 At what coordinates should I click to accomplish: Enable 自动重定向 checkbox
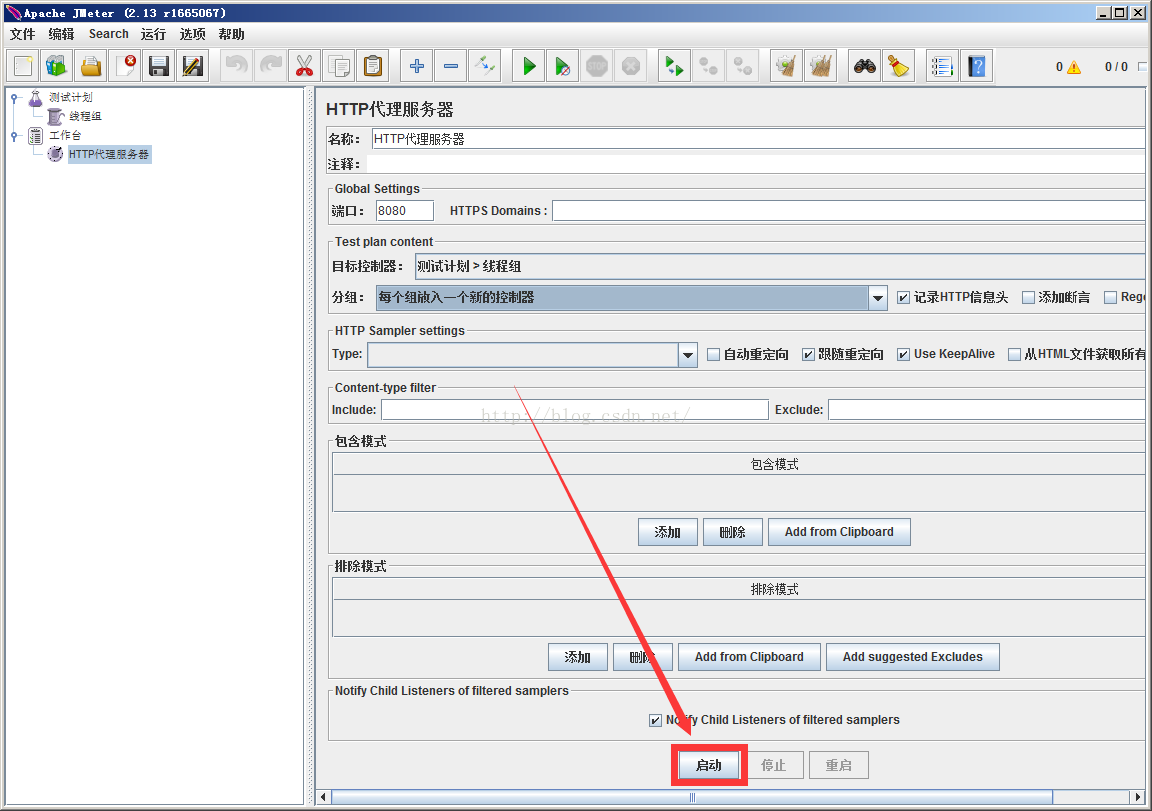713,355
